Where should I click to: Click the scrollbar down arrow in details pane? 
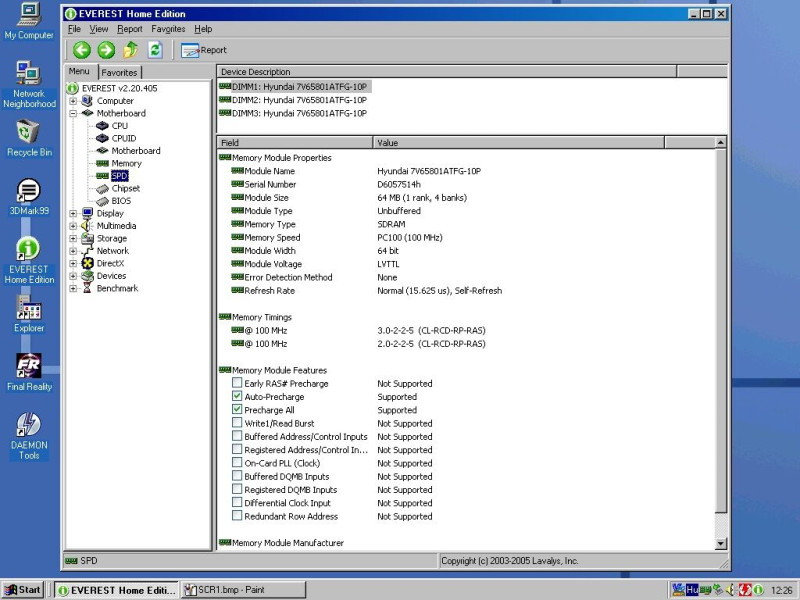tap(720, 544)
